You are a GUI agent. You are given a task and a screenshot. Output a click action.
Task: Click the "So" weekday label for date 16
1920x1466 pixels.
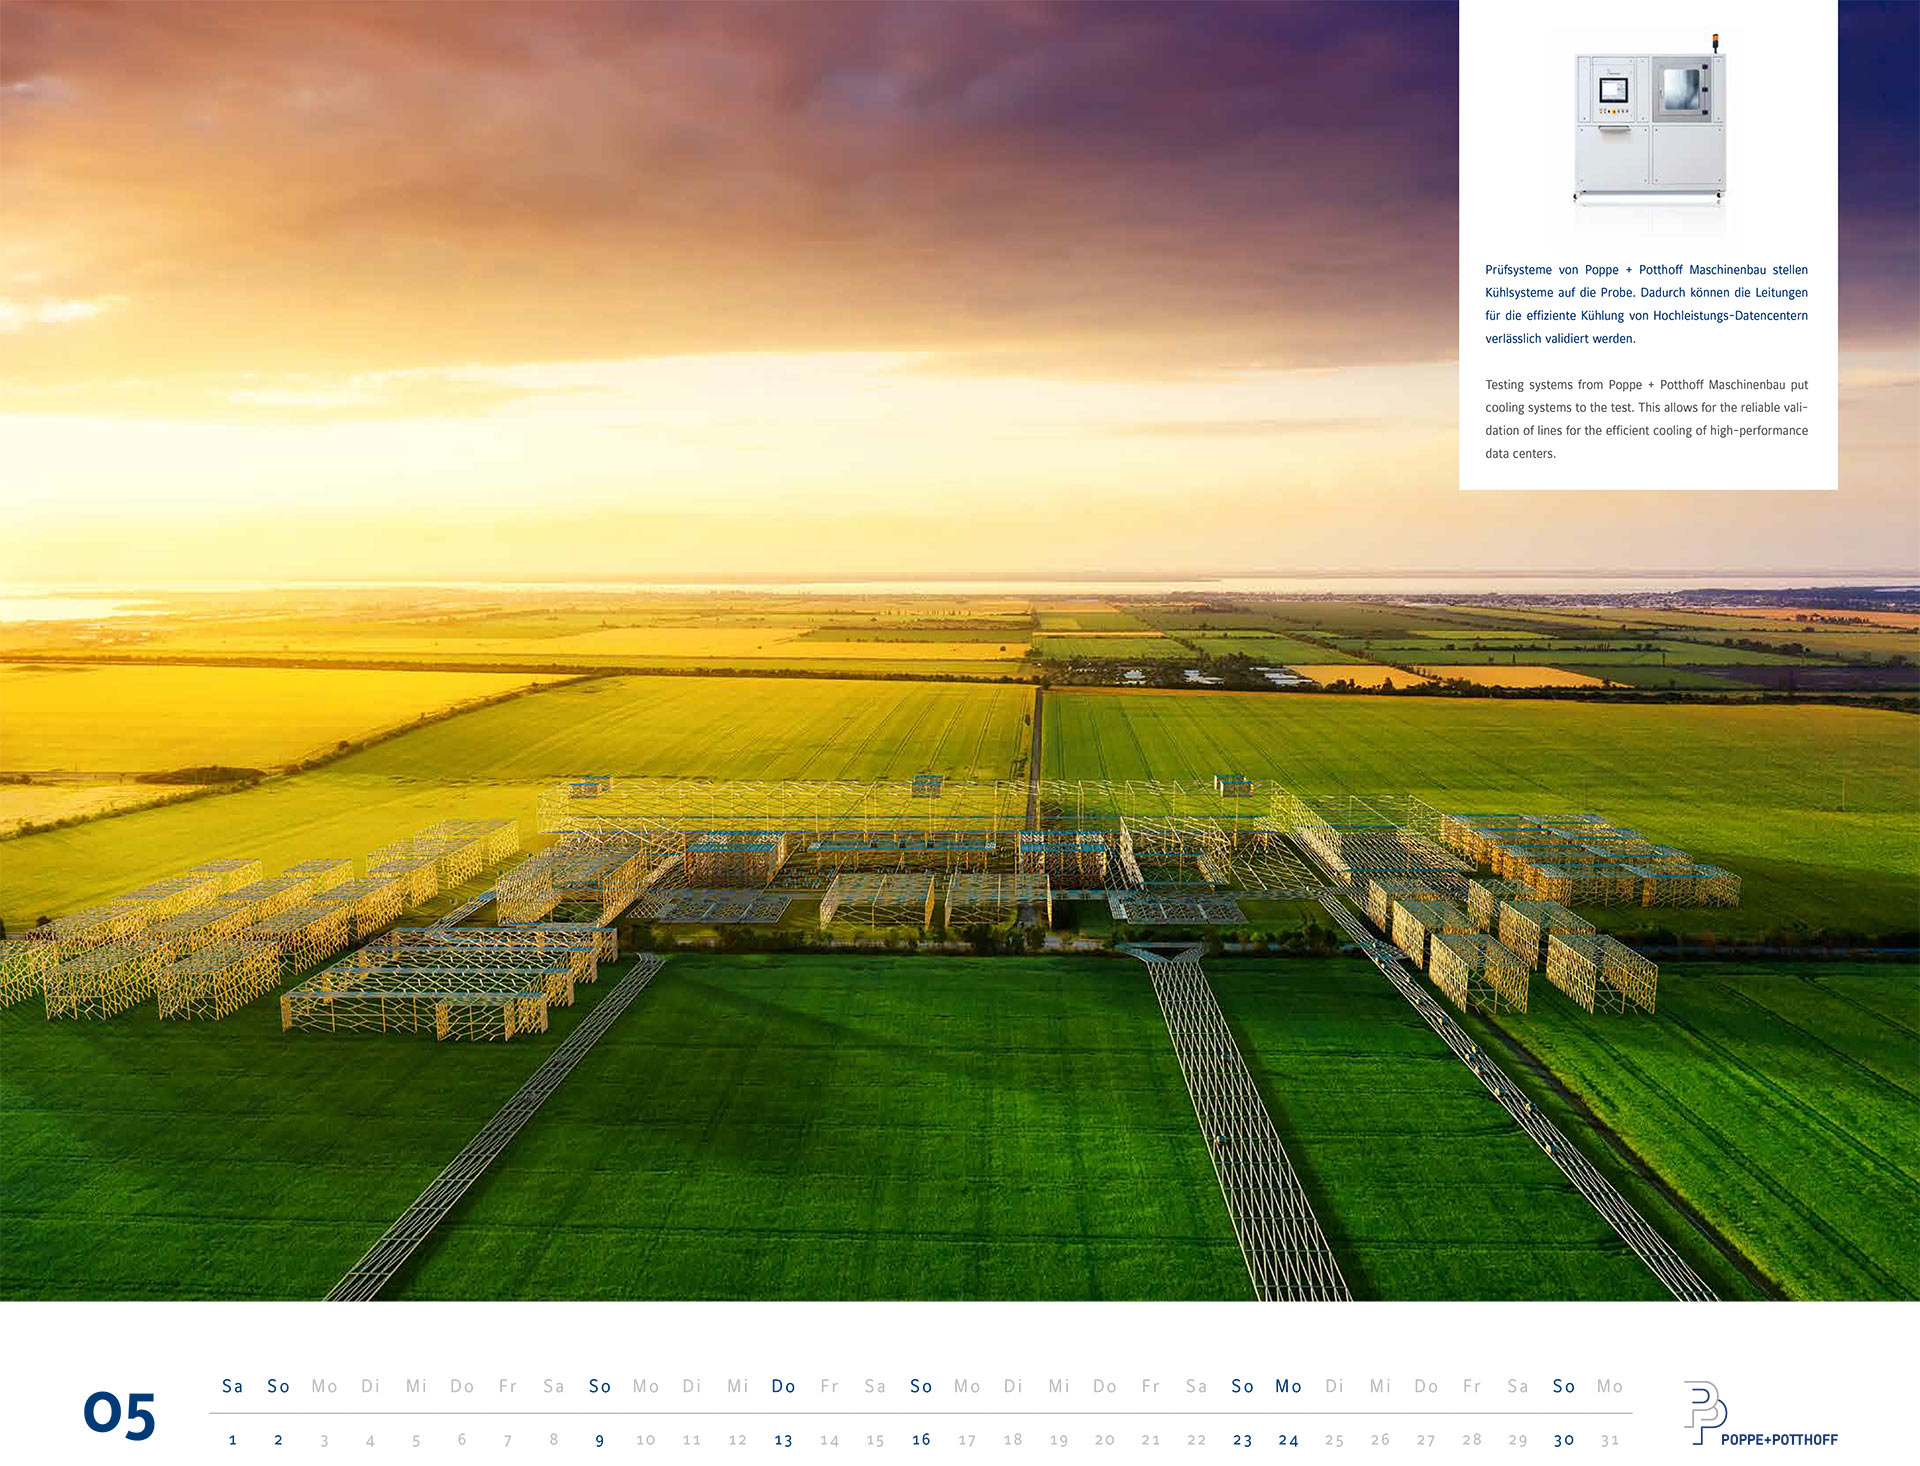(x=922, y=1386)
